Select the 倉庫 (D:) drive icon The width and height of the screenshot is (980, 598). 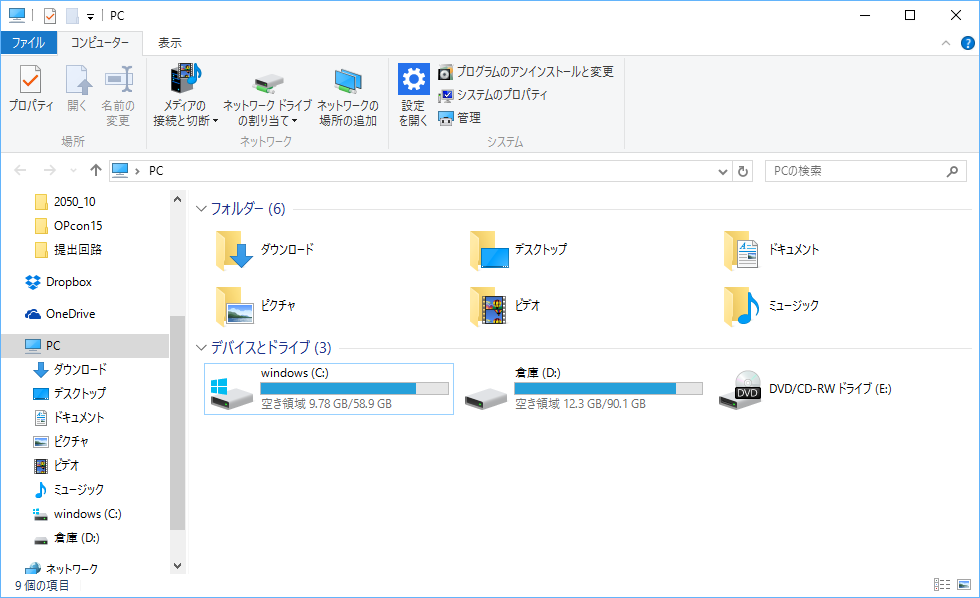click(486, 398)
